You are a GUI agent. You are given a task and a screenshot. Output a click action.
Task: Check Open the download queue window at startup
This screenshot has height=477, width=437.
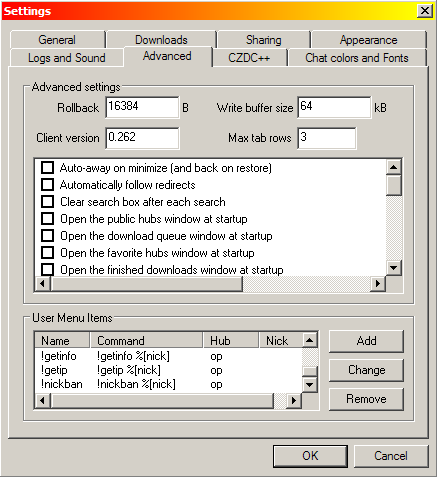(x=47, y=235)
